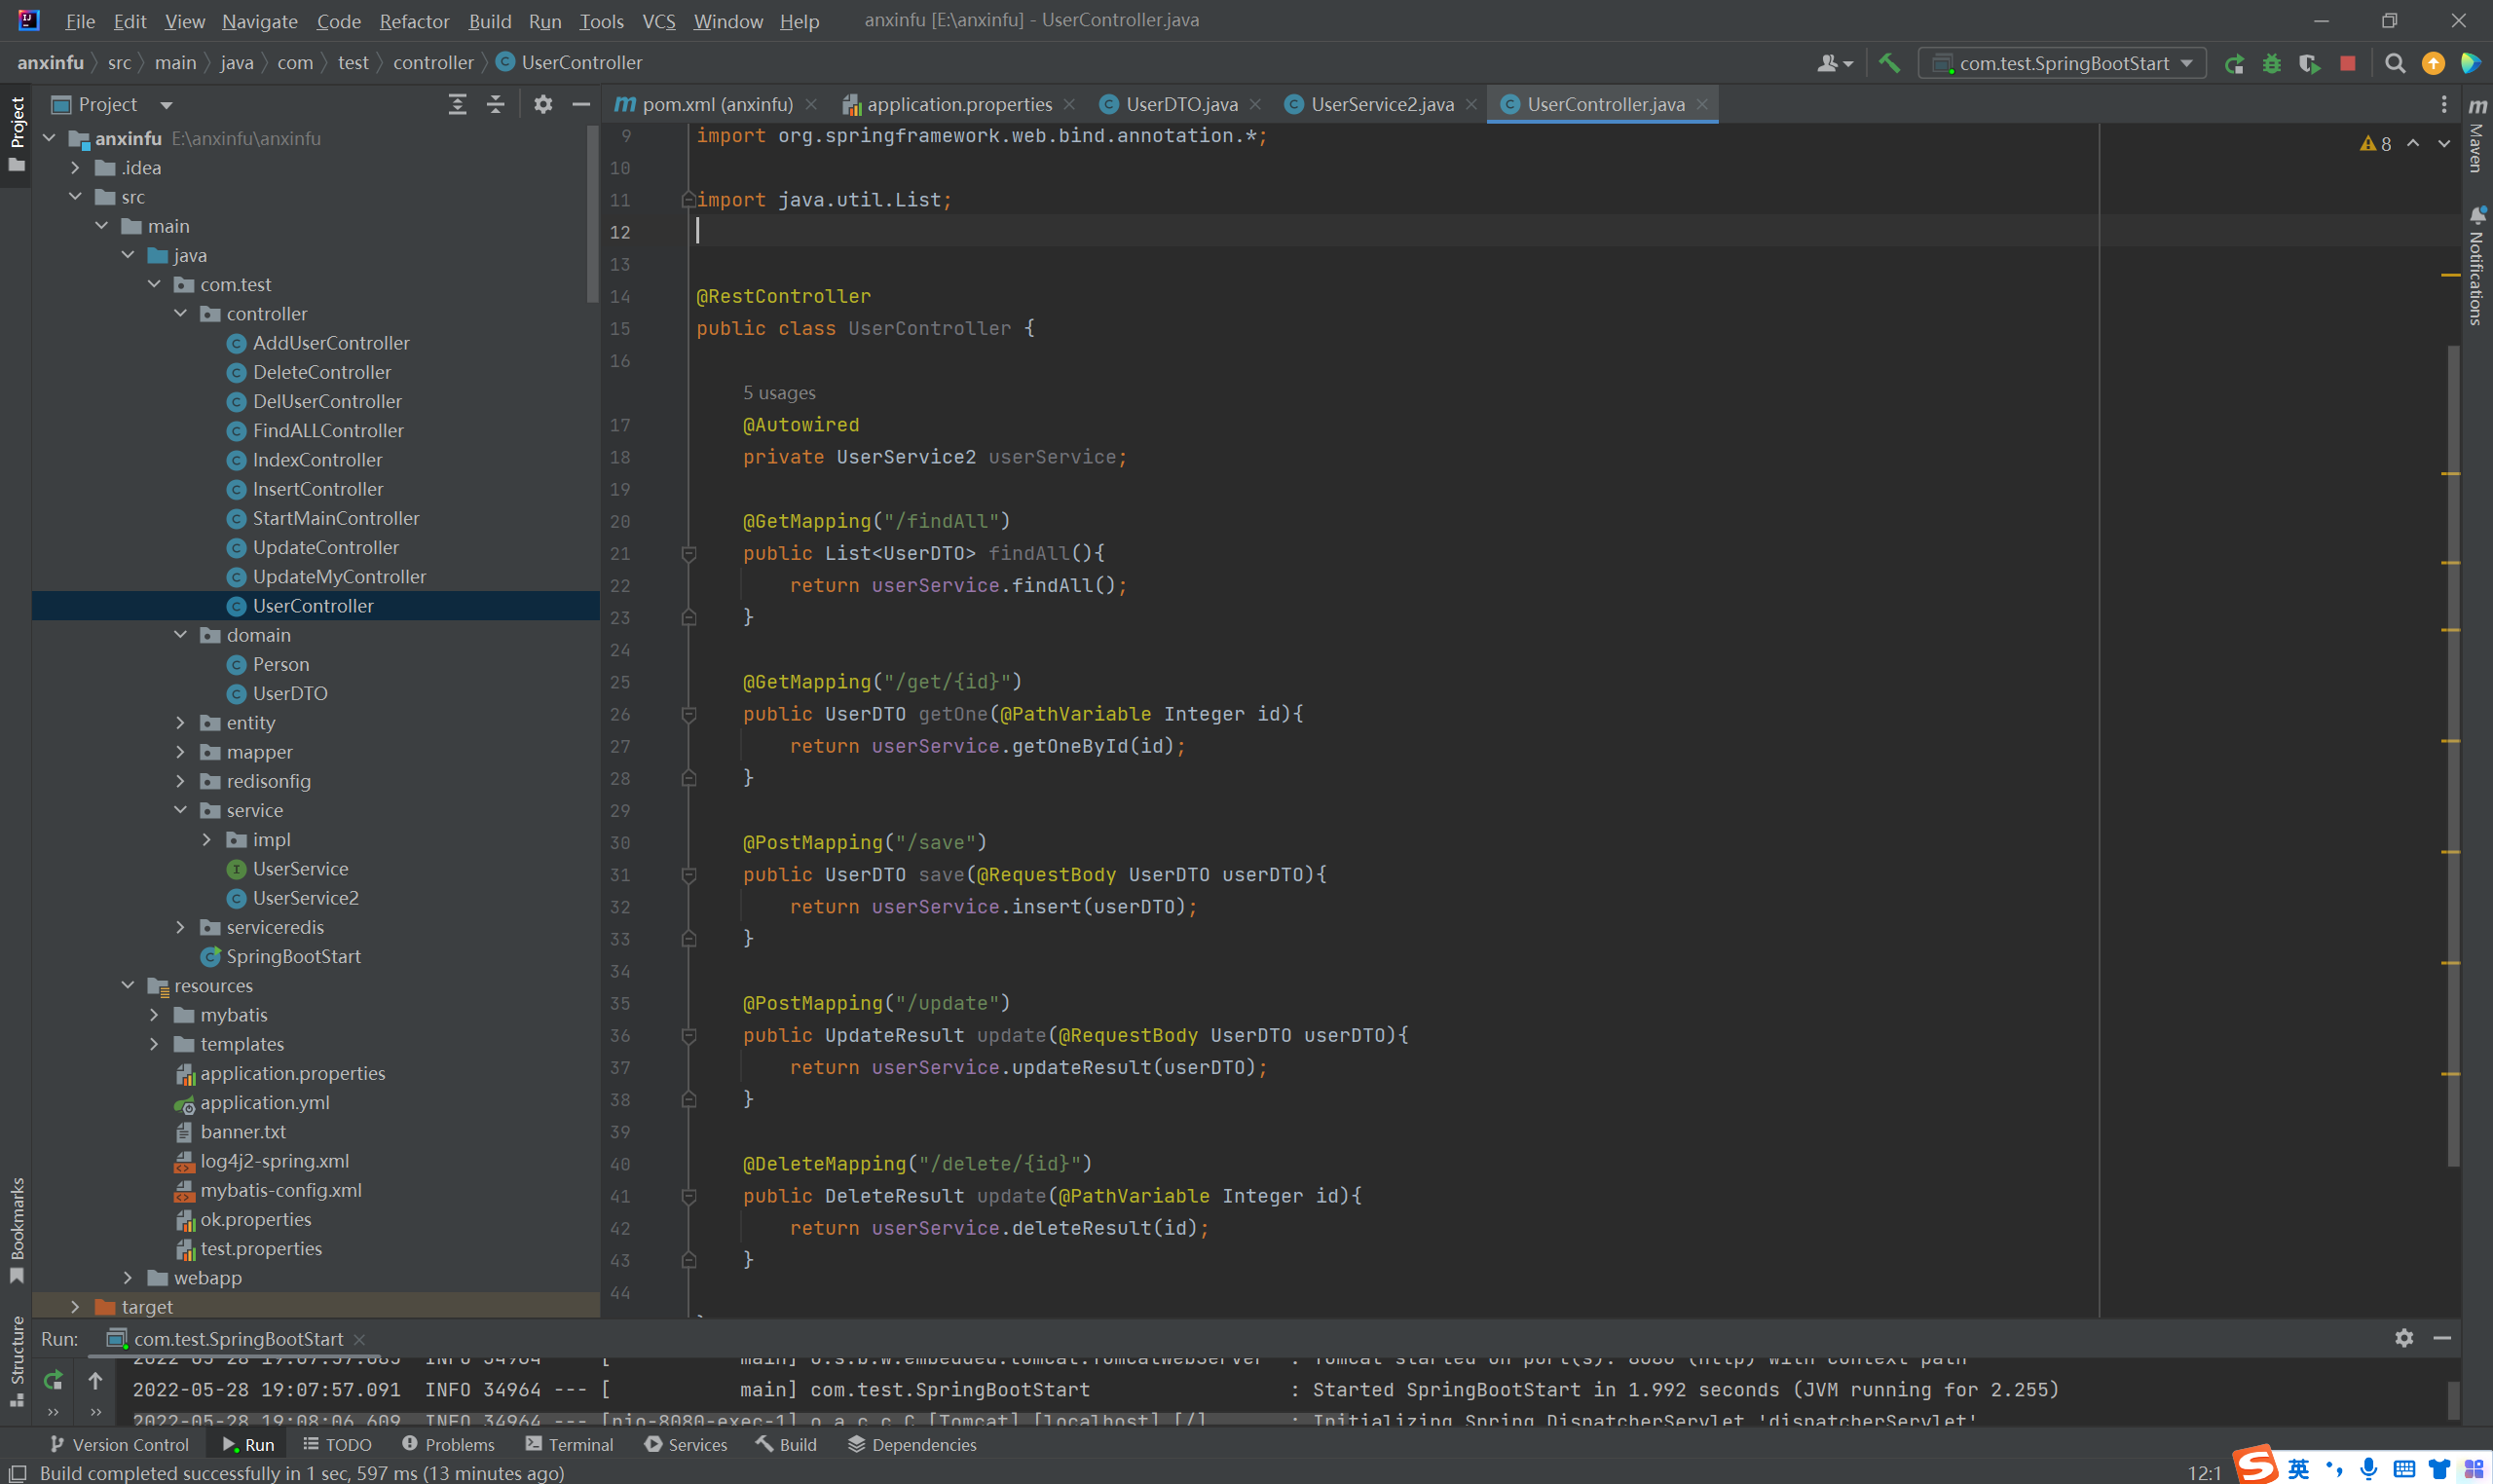Open the com.test.SpringBootStart run configuration dropdown
The image size is (2493, 1484).
(x=2064, y=63)
